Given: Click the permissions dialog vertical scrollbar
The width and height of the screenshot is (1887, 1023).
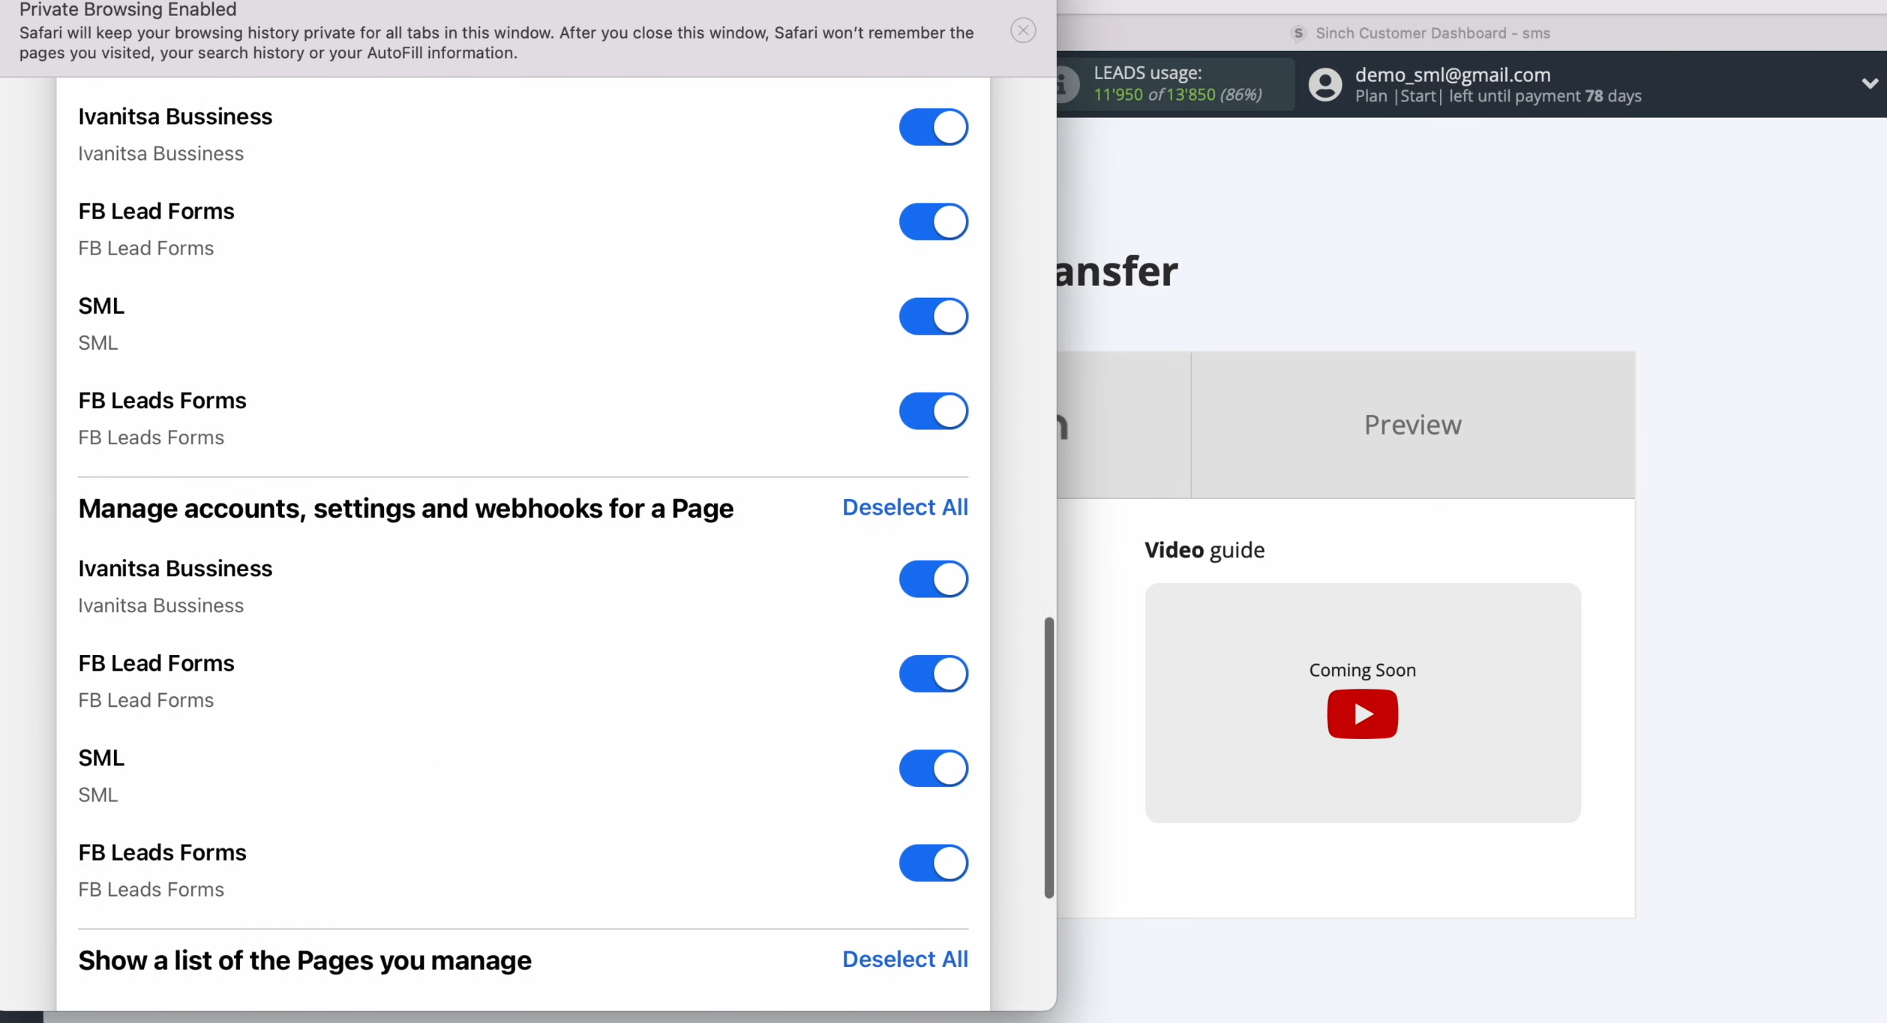Looking at the screenshot, I should [x=1049, y=758].
